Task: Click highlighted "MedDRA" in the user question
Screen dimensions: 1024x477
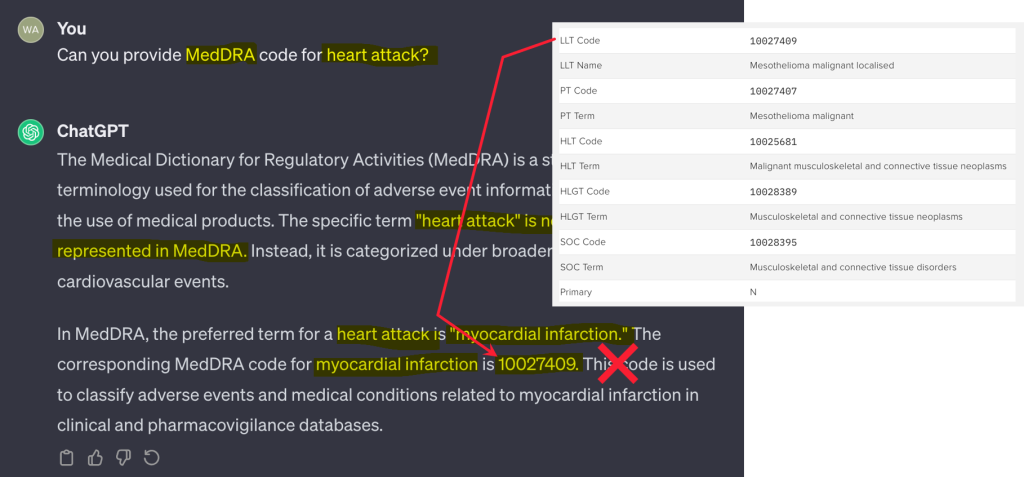Action: [x=220, y=55]
